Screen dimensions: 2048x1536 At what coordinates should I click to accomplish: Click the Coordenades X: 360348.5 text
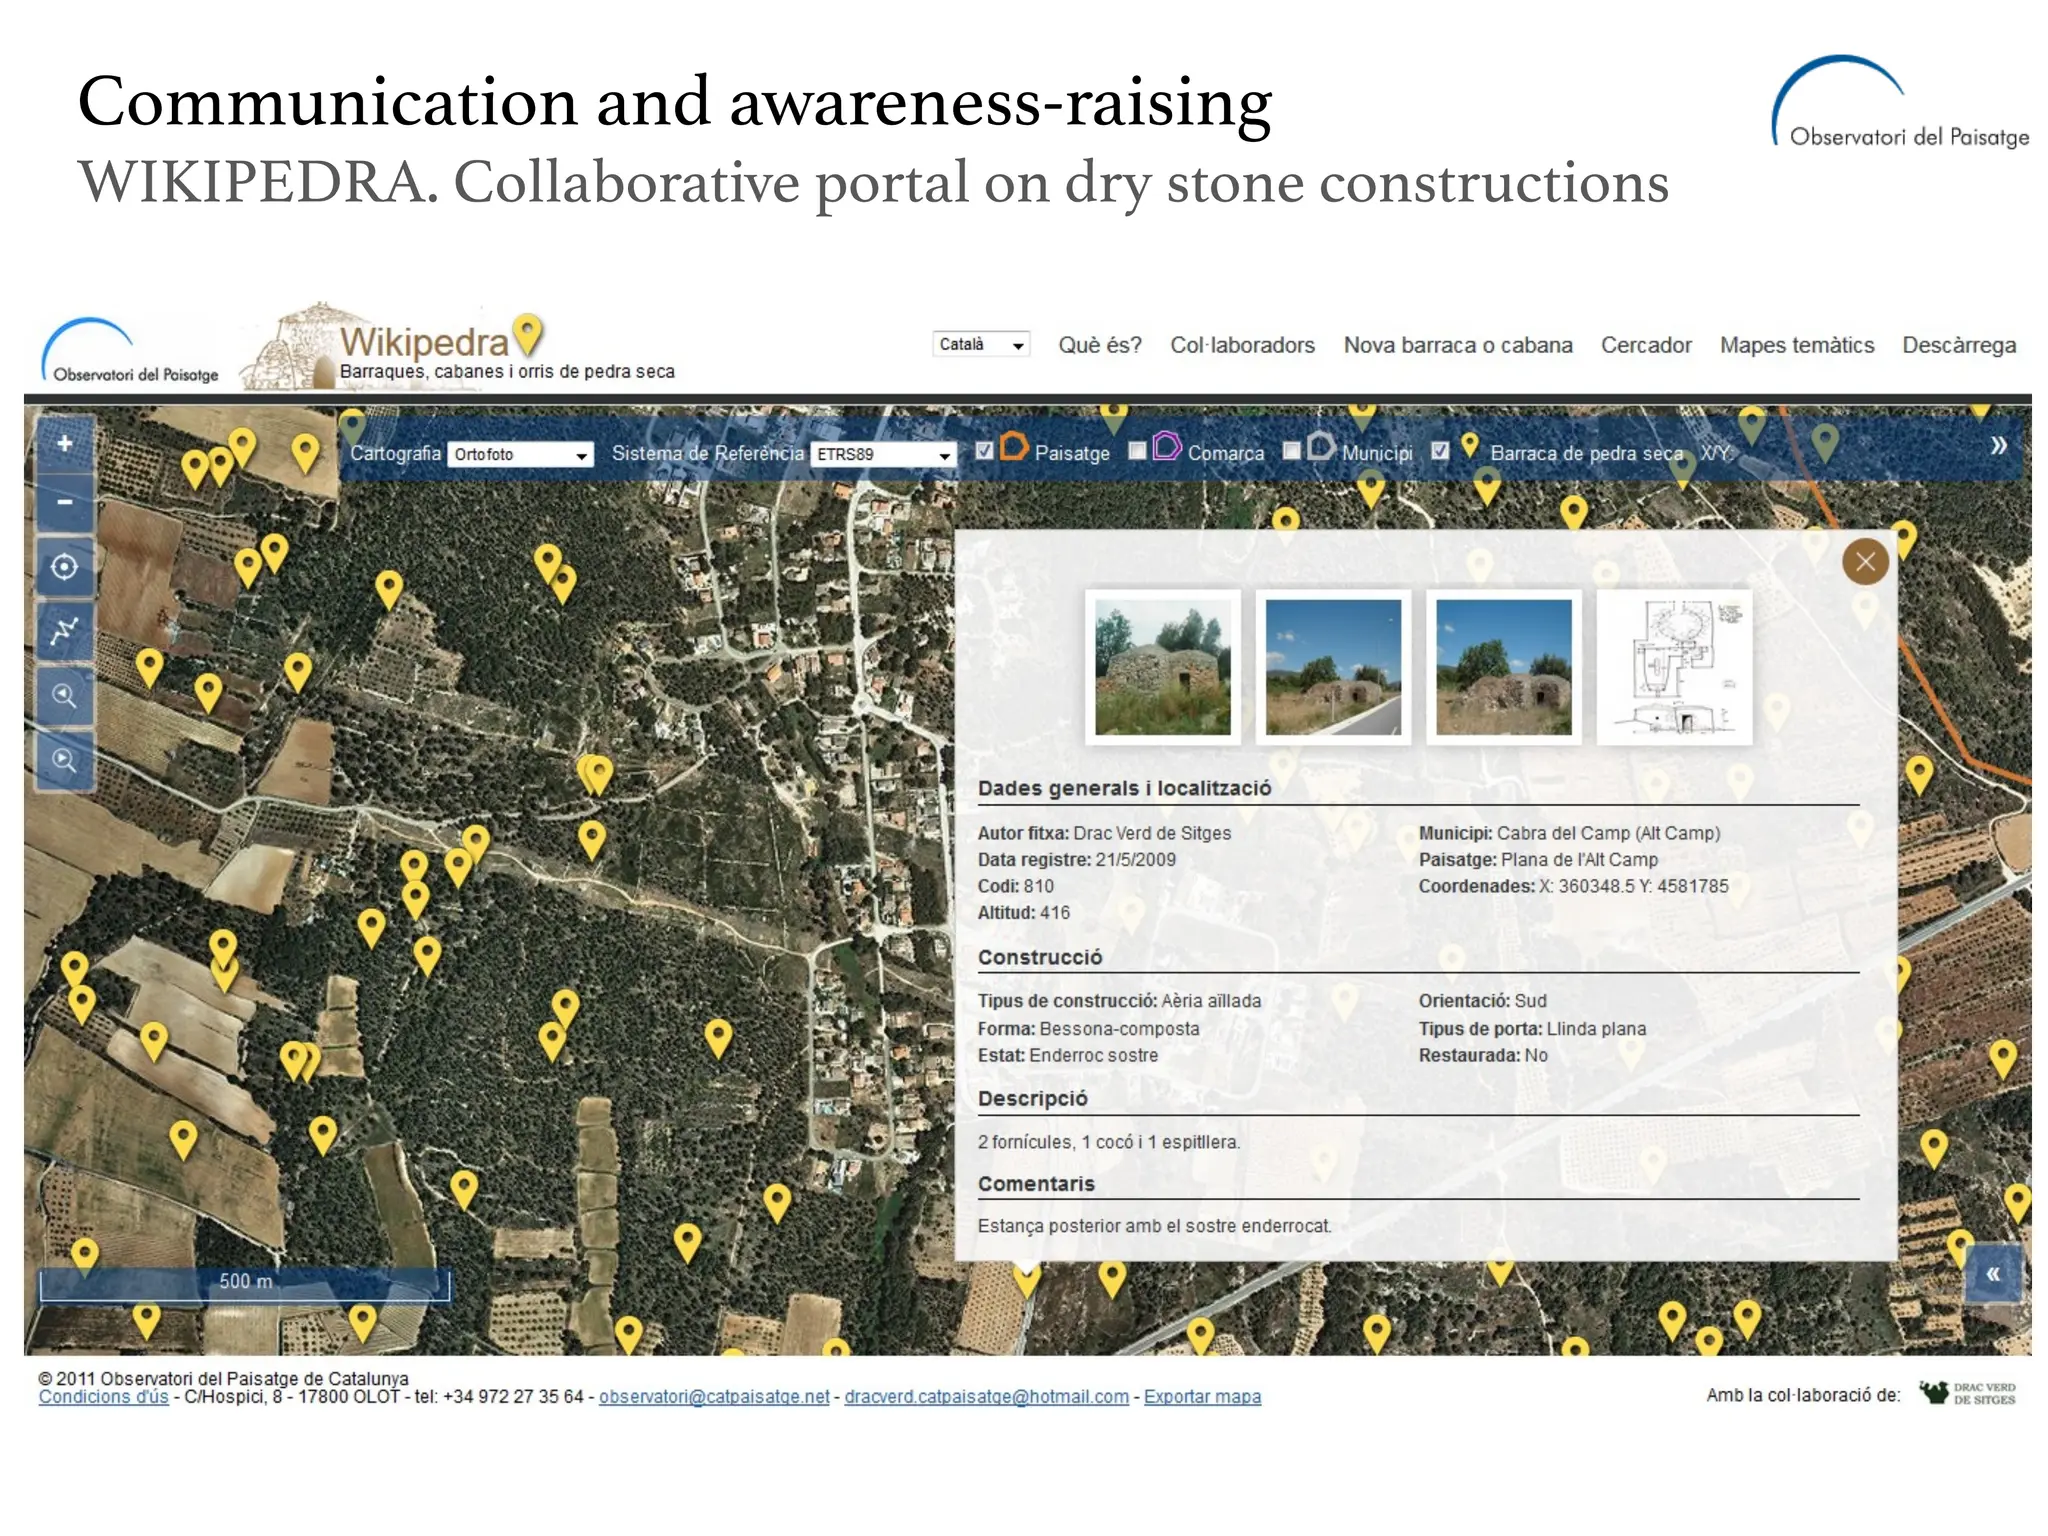pos(1573,886)
